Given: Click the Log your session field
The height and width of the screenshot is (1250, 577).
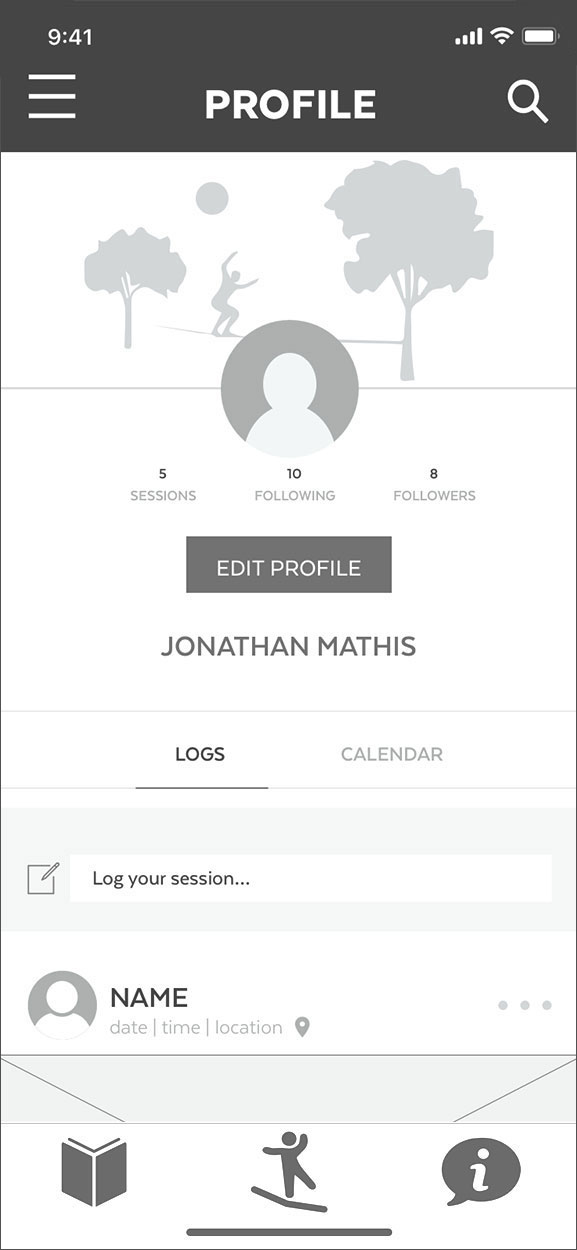Looking at the screenshot, I should click(x=311, y=878).
